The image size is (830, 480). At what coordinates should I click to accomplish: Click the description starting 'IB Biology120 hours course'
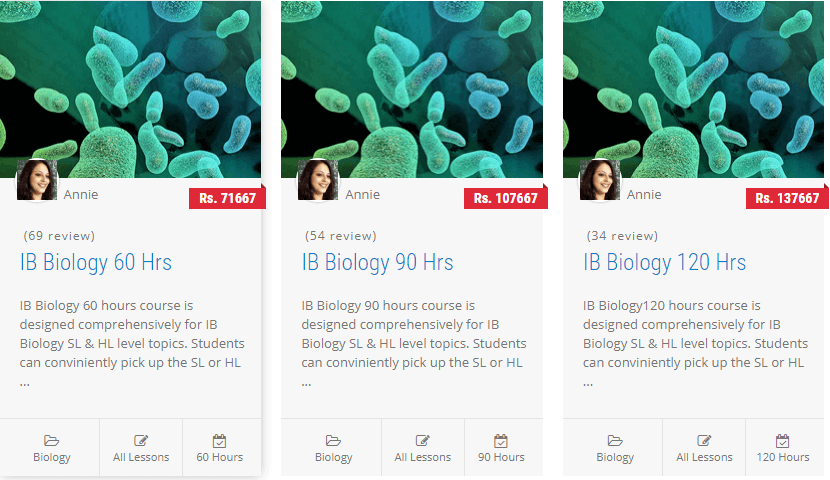click(696, 343)
